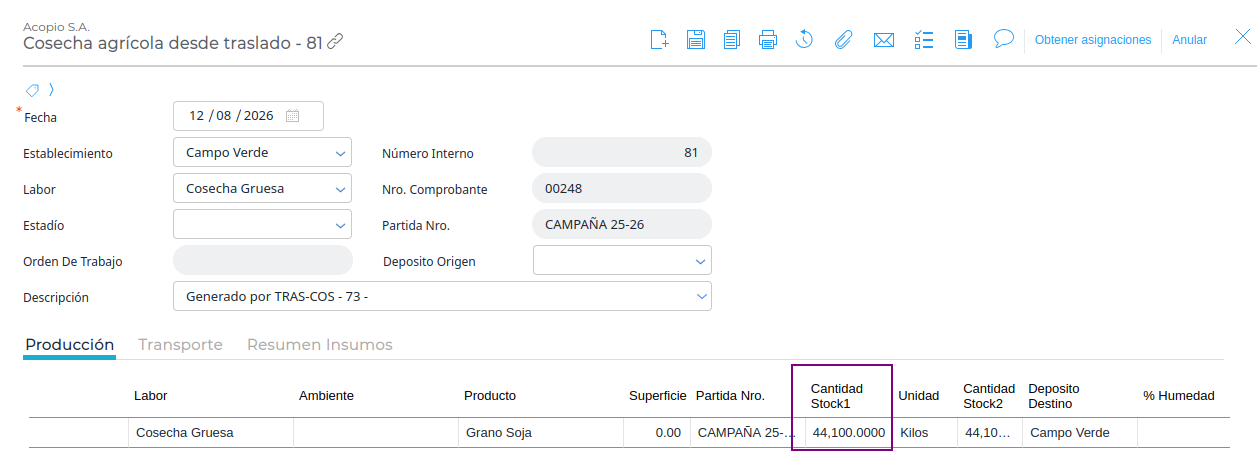Expand the tag chevron arrow
Viewport: 1257px width, 462px height.
point(51,90)
